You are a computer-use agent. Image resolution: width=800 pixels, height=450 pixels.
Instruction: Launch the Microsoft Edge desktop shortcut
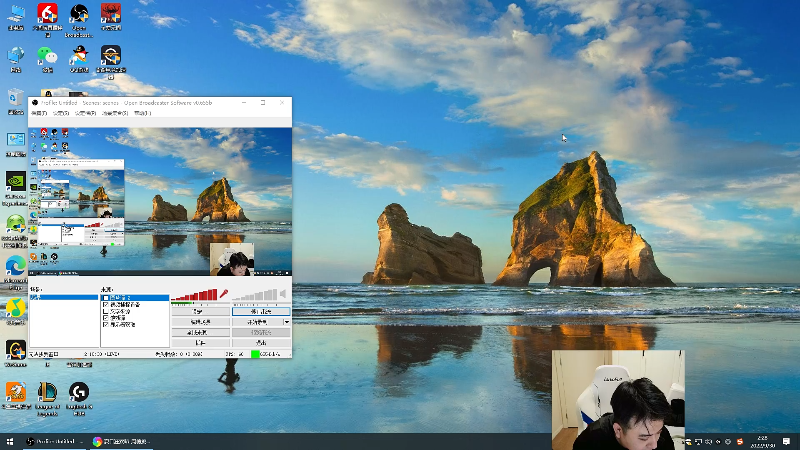coord(16,271)
